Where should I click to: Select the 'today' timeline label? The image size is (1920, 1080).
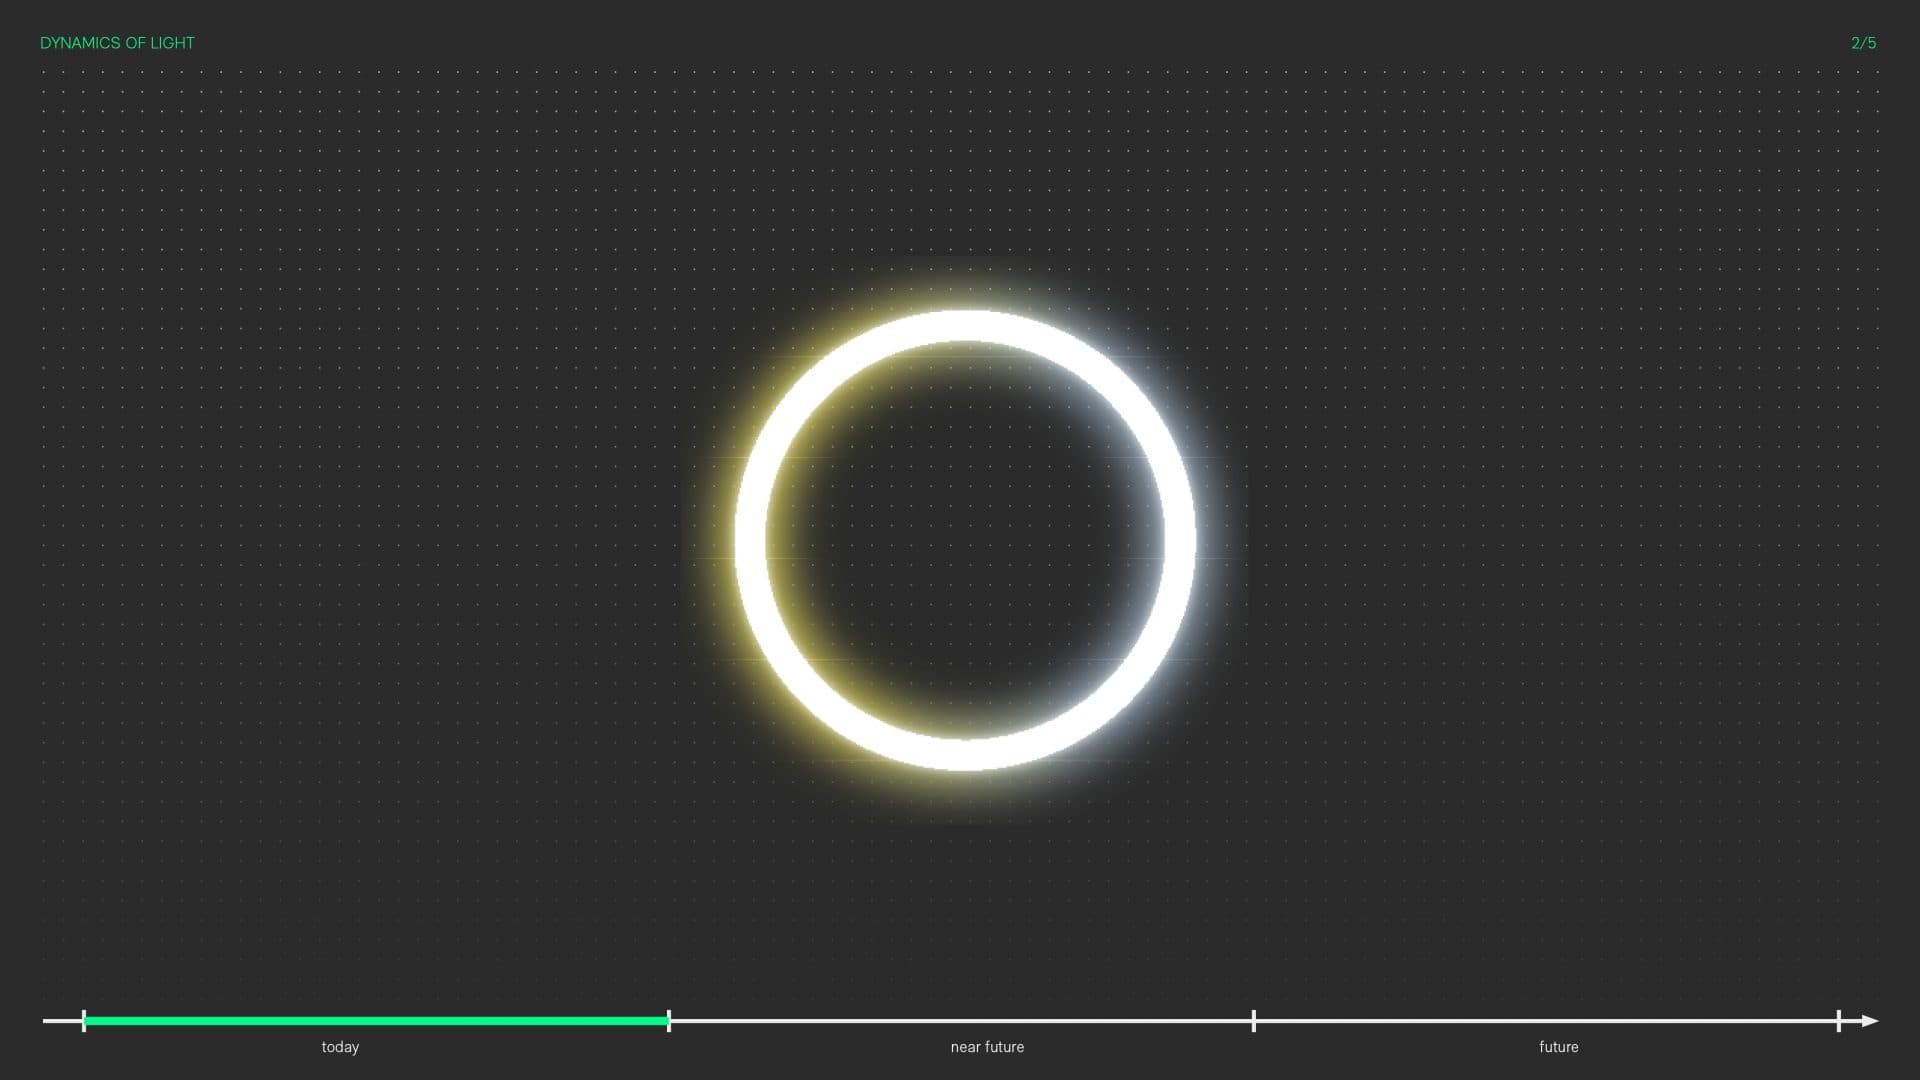tap(340, 1047)
